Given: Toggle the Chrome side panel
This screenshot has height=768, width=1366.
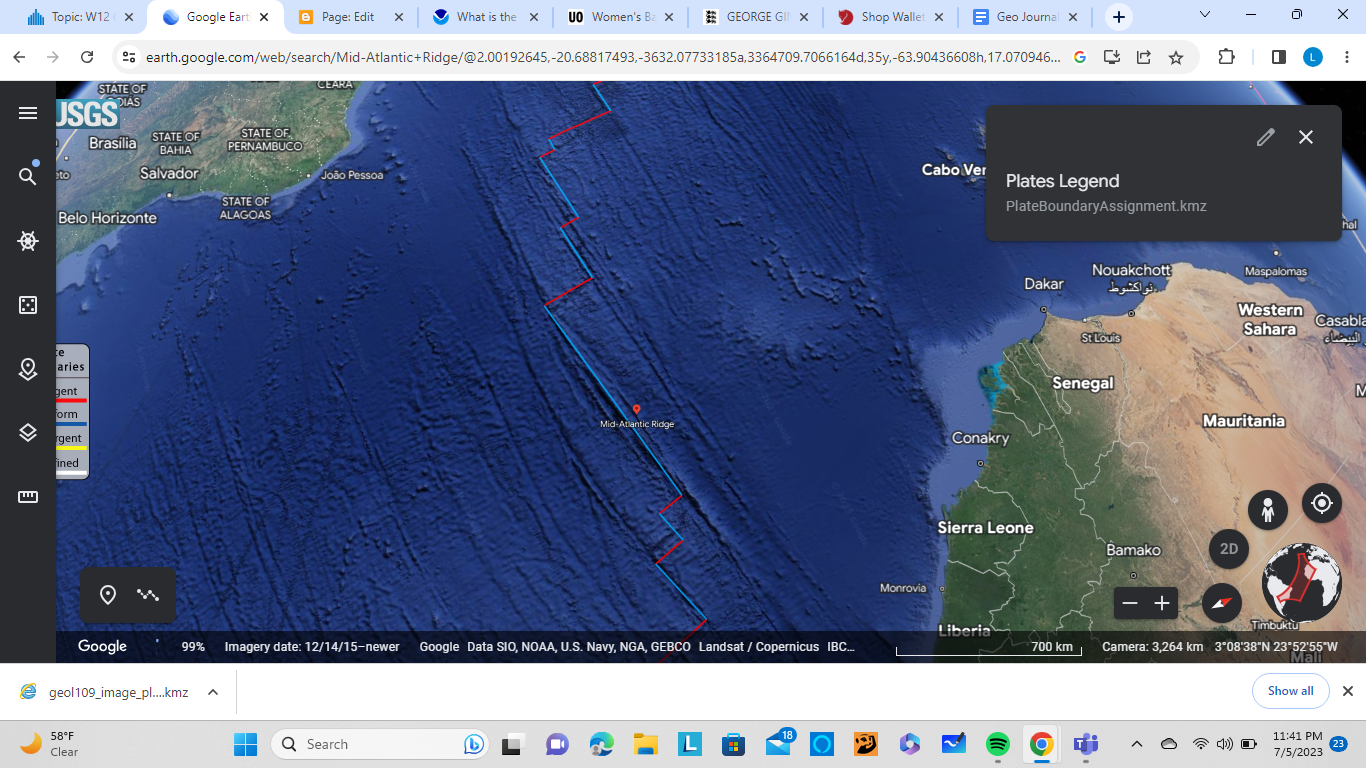Looking at the screenshot, I should point(1279,58).
